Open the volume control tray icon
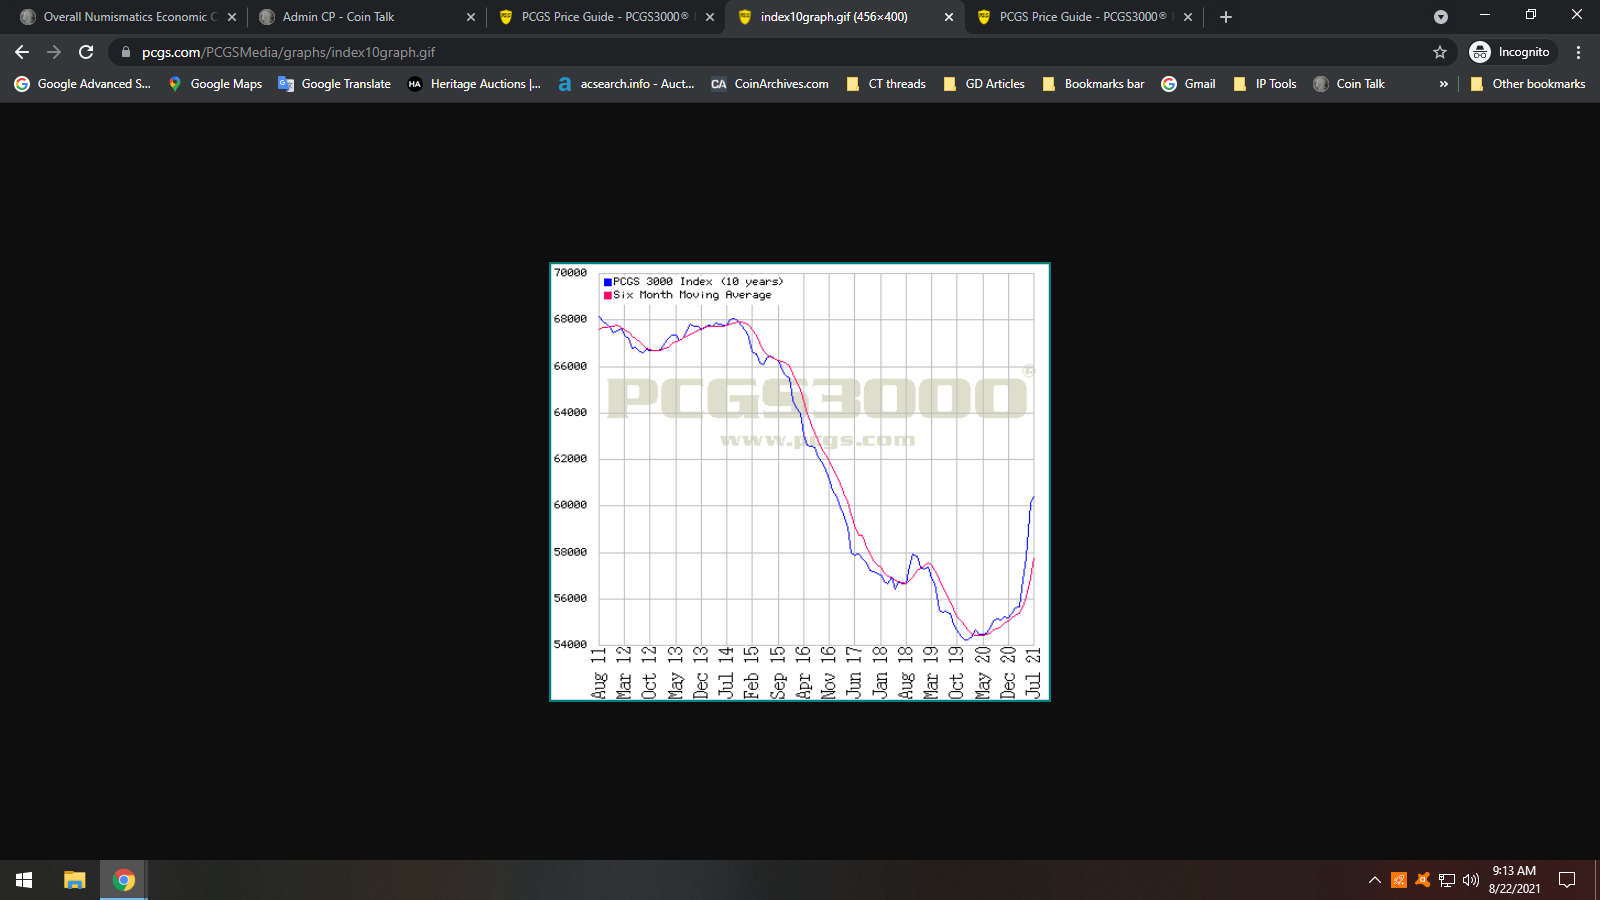The image size is (1600, 900). (1470, 880)
